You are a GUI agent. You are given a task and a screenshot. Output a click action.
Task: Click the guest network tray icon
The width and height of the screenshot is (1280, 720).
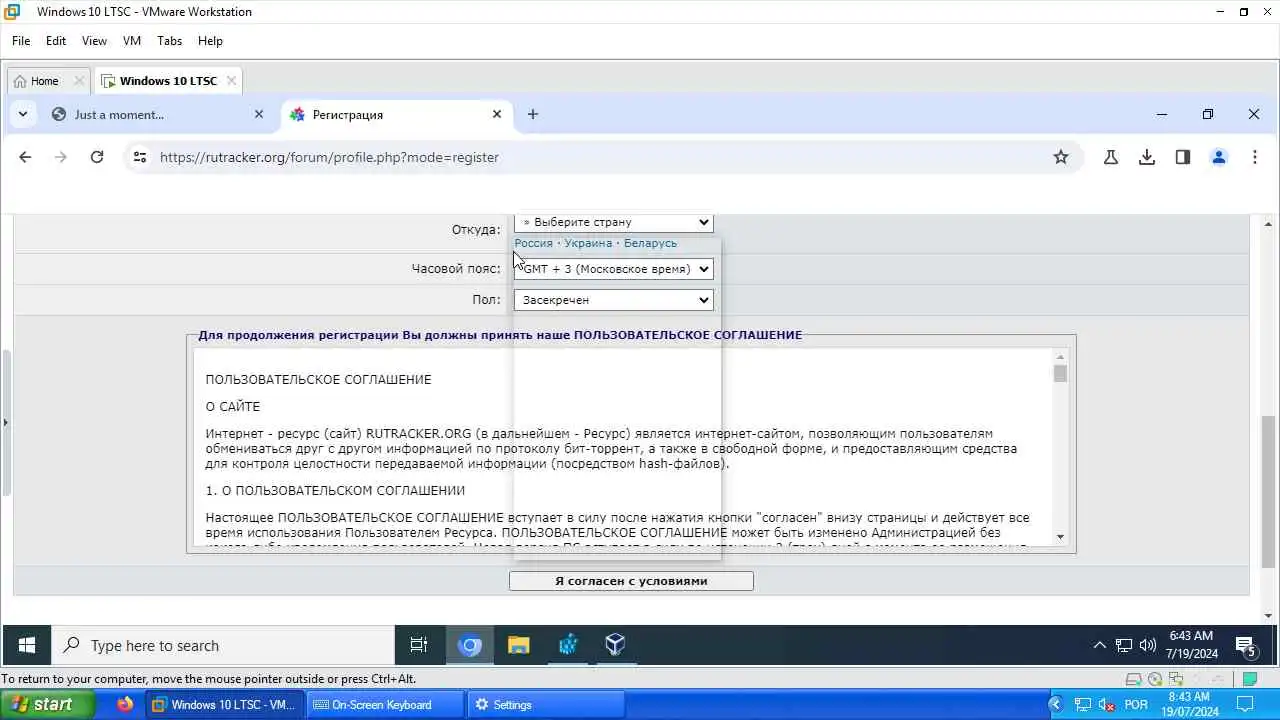tap(1124, 646)
